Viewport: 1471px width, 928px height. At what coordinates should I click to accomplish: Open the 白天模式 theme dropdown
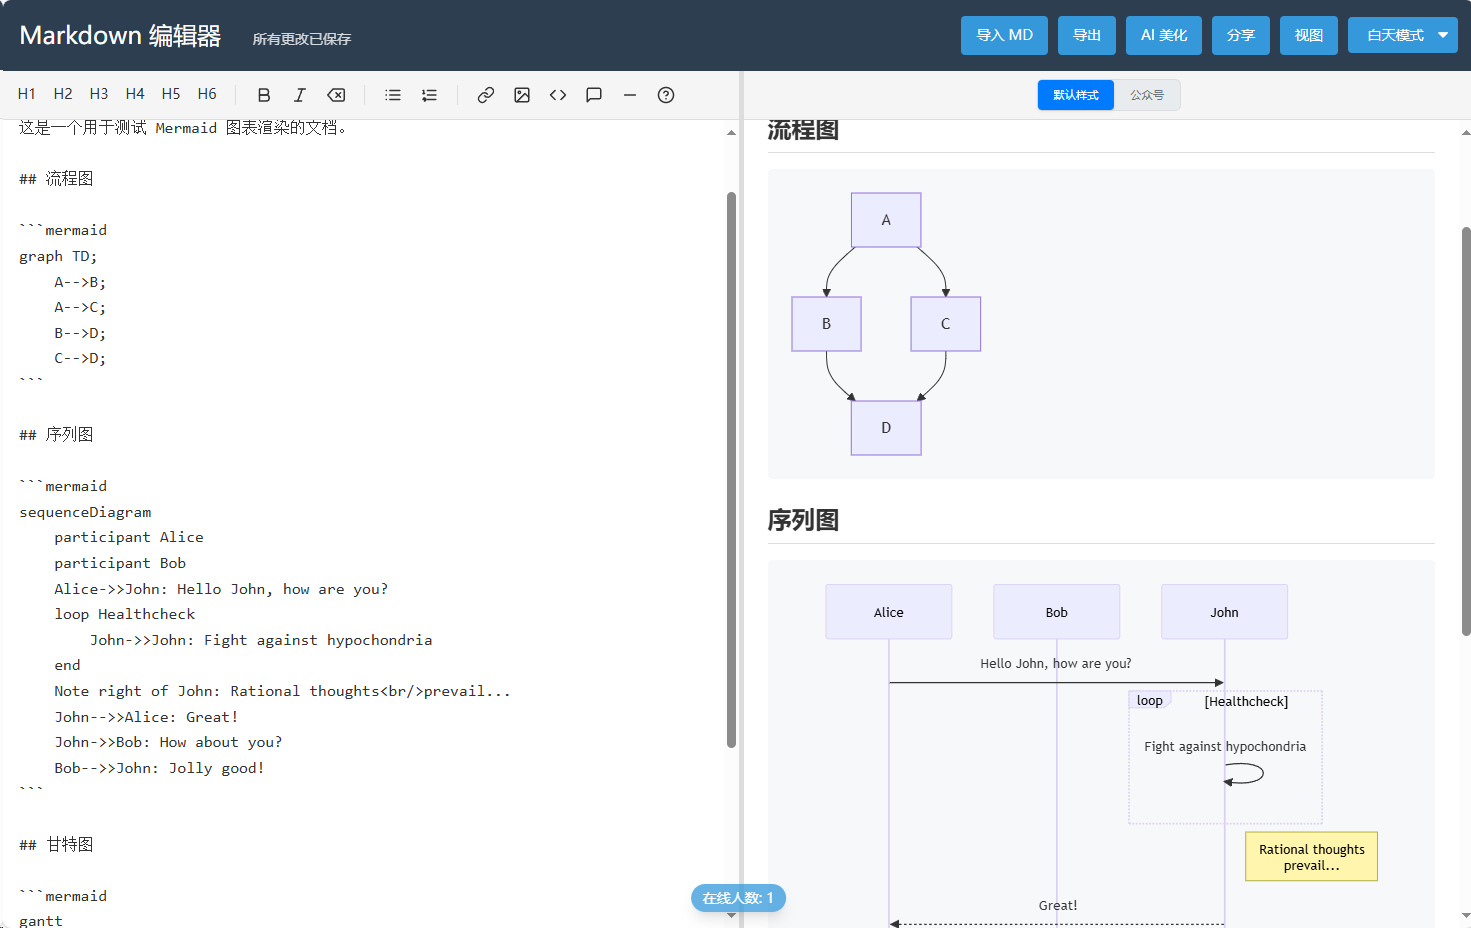tap(1403, 35)
